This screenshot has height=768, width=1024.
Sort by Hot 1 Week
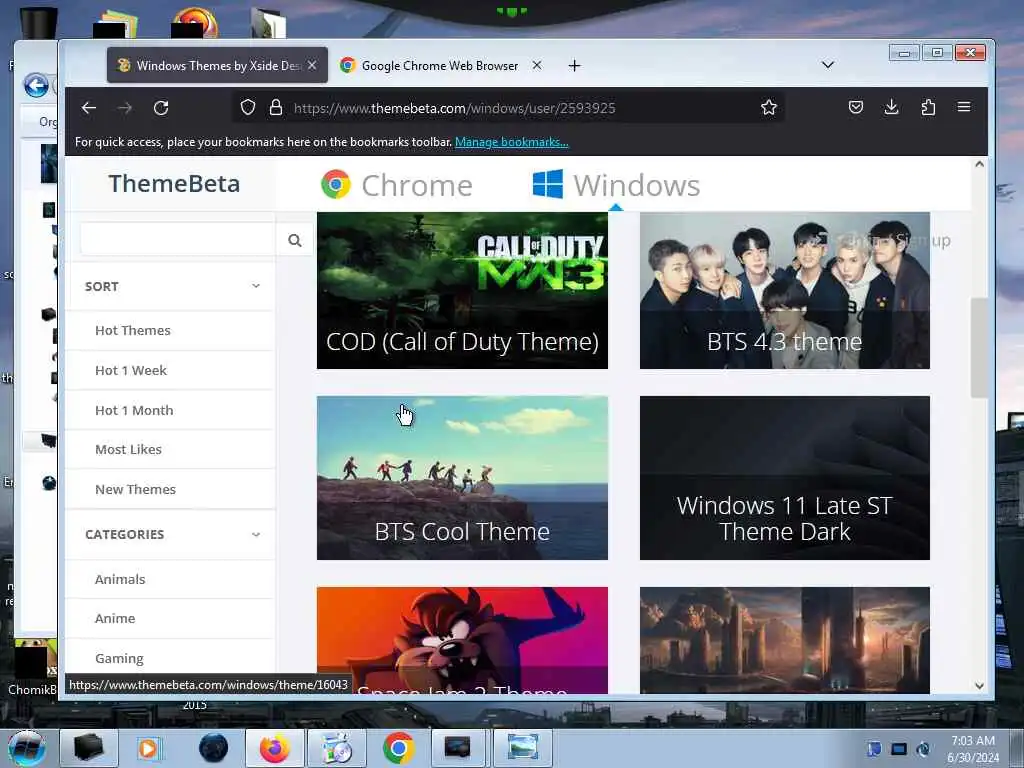click(x=131, y=370)
